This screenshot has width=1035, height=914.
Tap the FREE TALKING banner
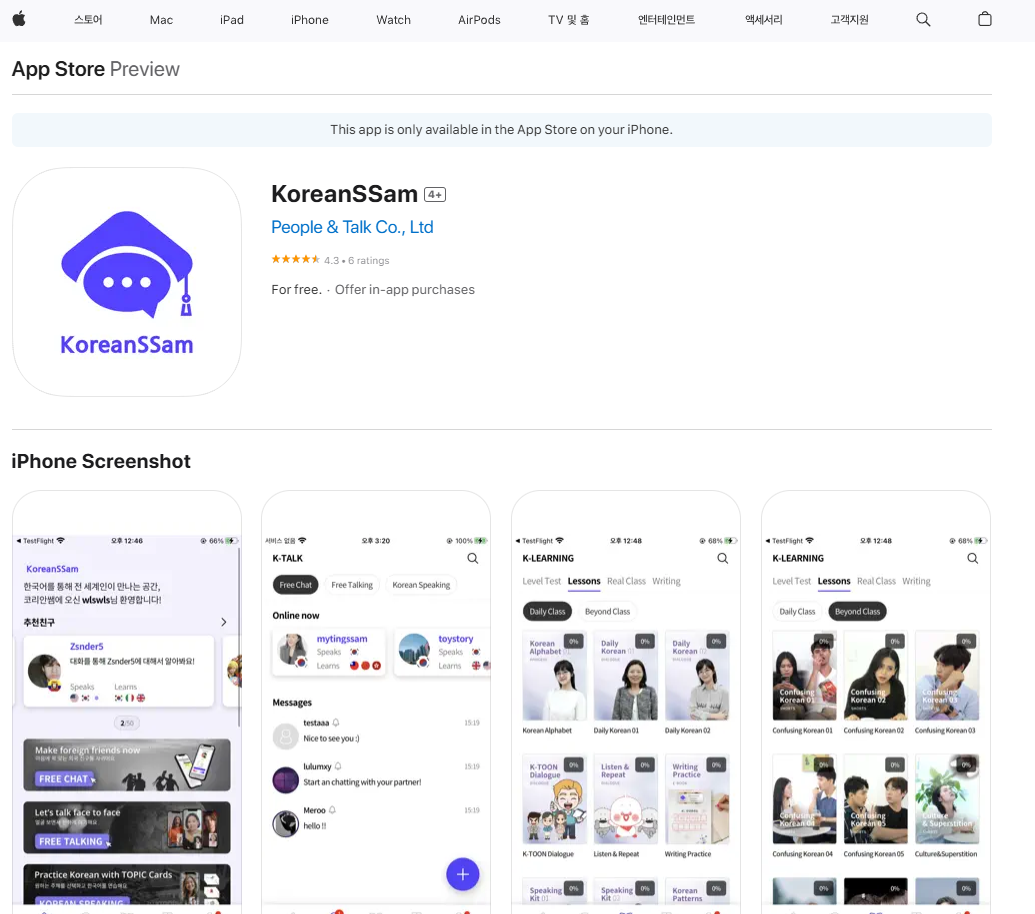click(x=127, y=828)
